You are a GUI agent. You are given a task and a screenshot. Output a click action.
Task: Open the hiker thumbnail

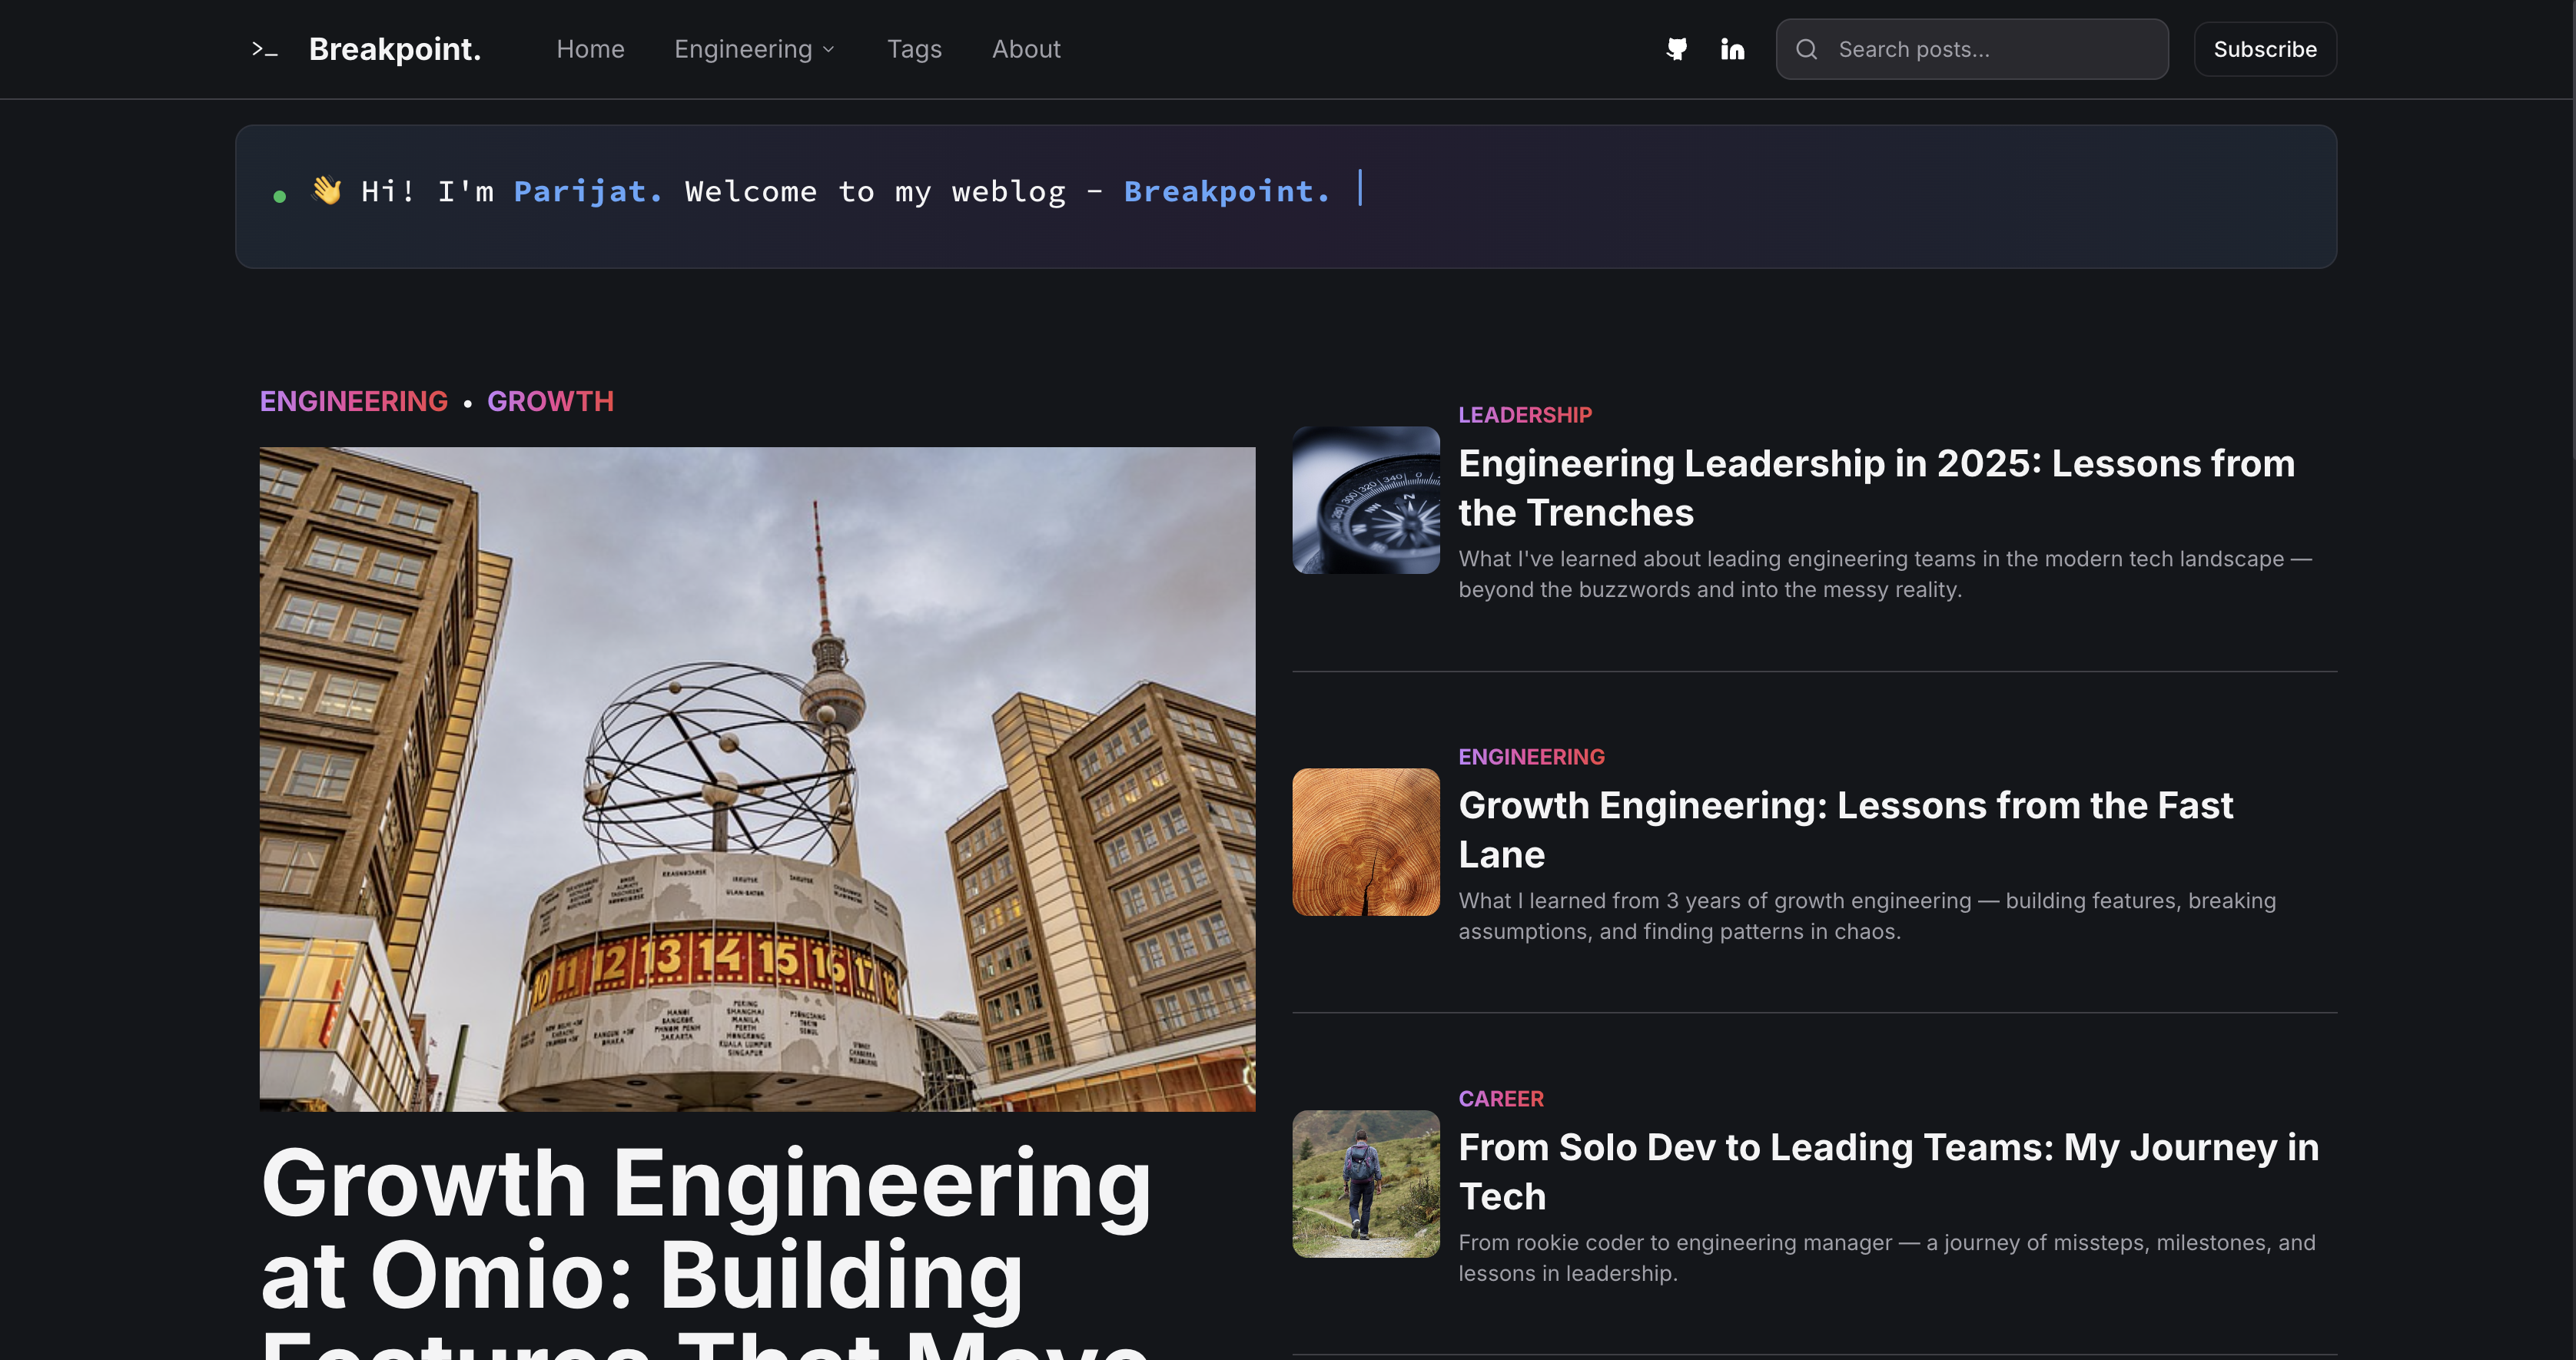[x=1365, y=1184]
